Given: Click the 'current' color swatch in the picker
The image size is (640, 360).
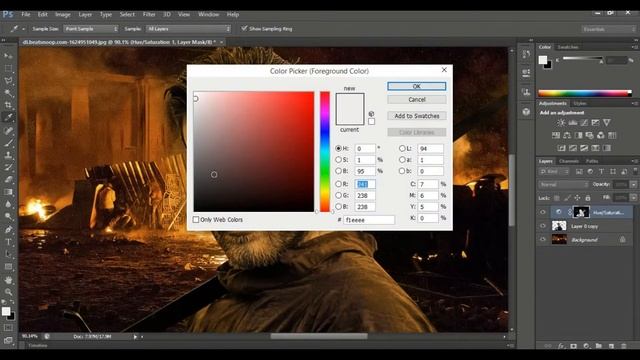Looking at the screenshot, I should click(350, 117).
